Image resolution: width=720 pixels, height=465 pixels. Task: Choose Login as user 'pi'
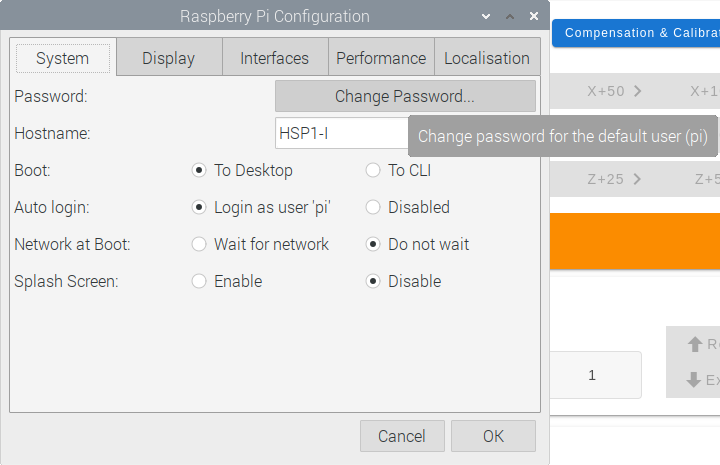[199, 207]
